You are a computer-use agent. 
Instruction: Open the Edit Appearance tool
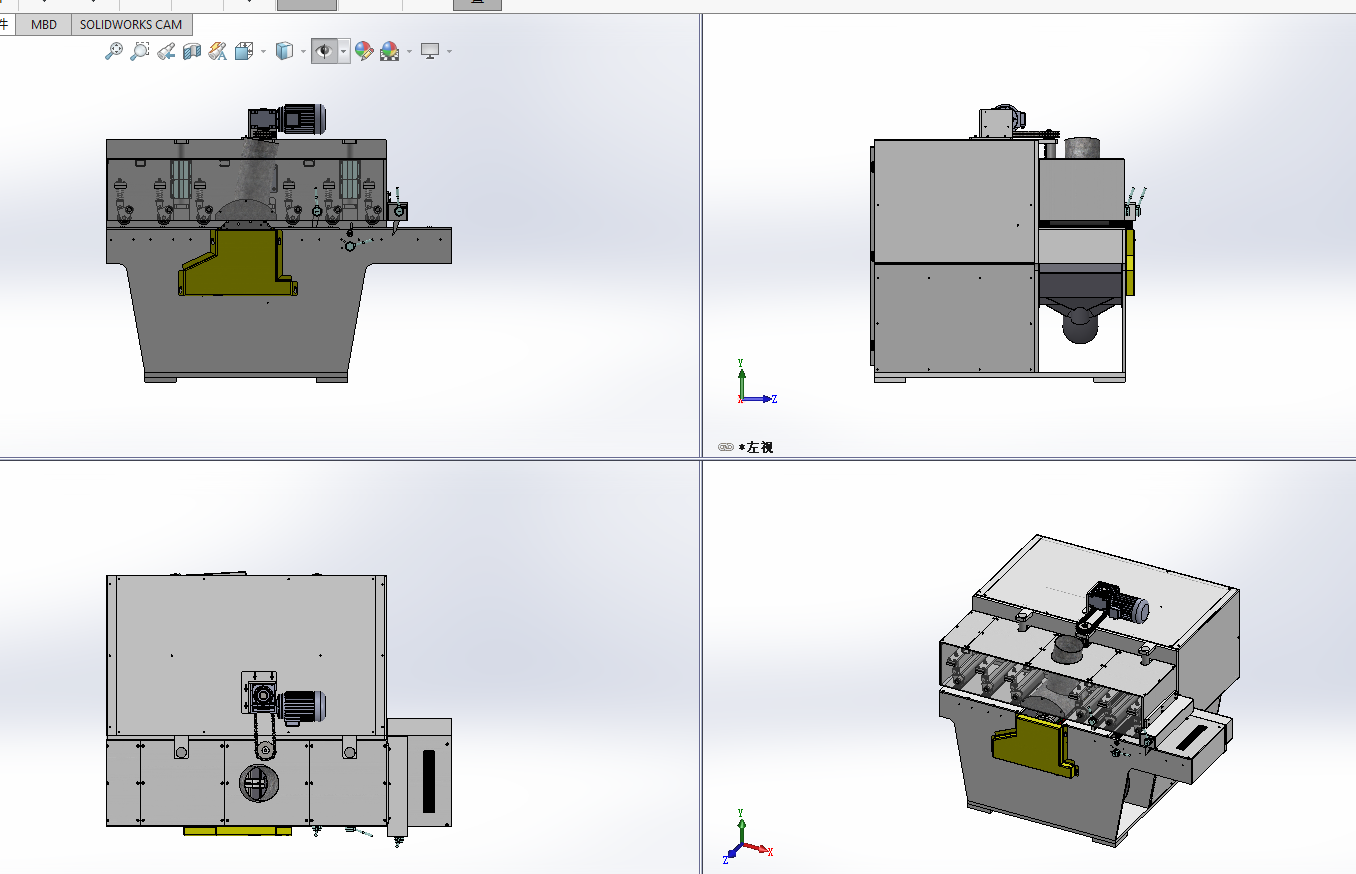[364, 51]
